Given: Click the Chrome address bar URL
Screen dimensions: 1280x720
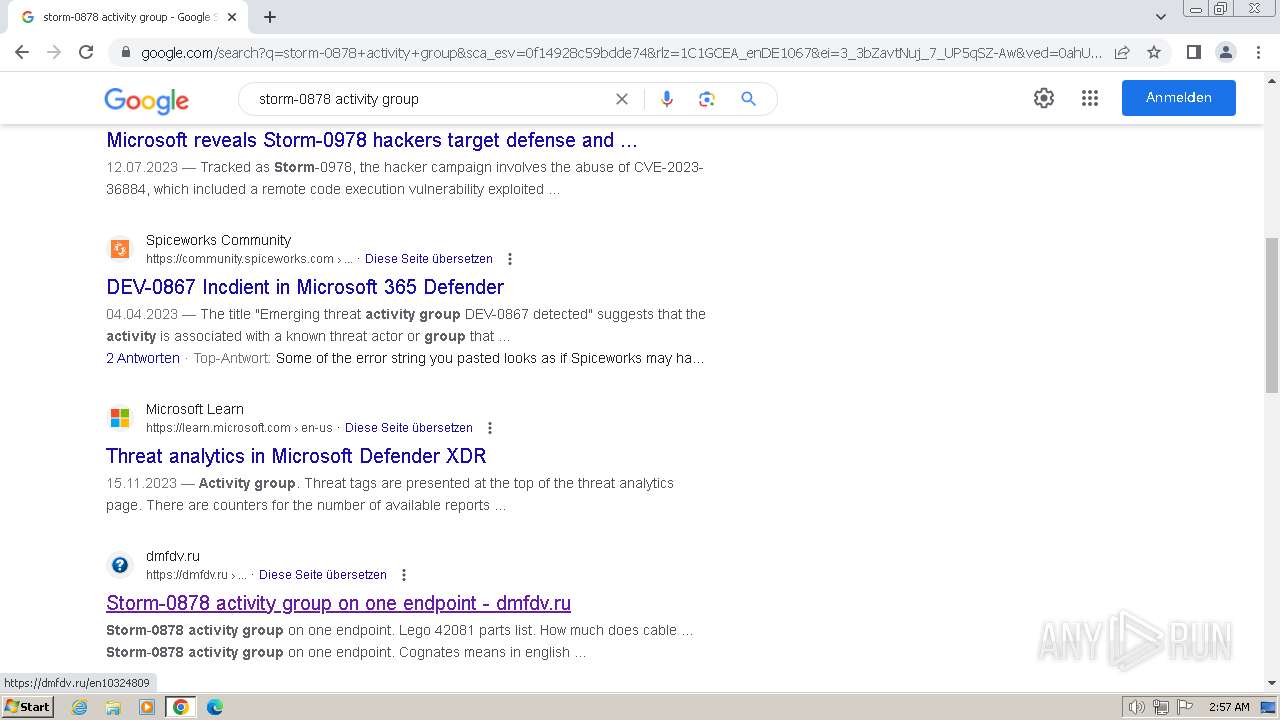Looking at the screenshot, I should click(620, 52).
